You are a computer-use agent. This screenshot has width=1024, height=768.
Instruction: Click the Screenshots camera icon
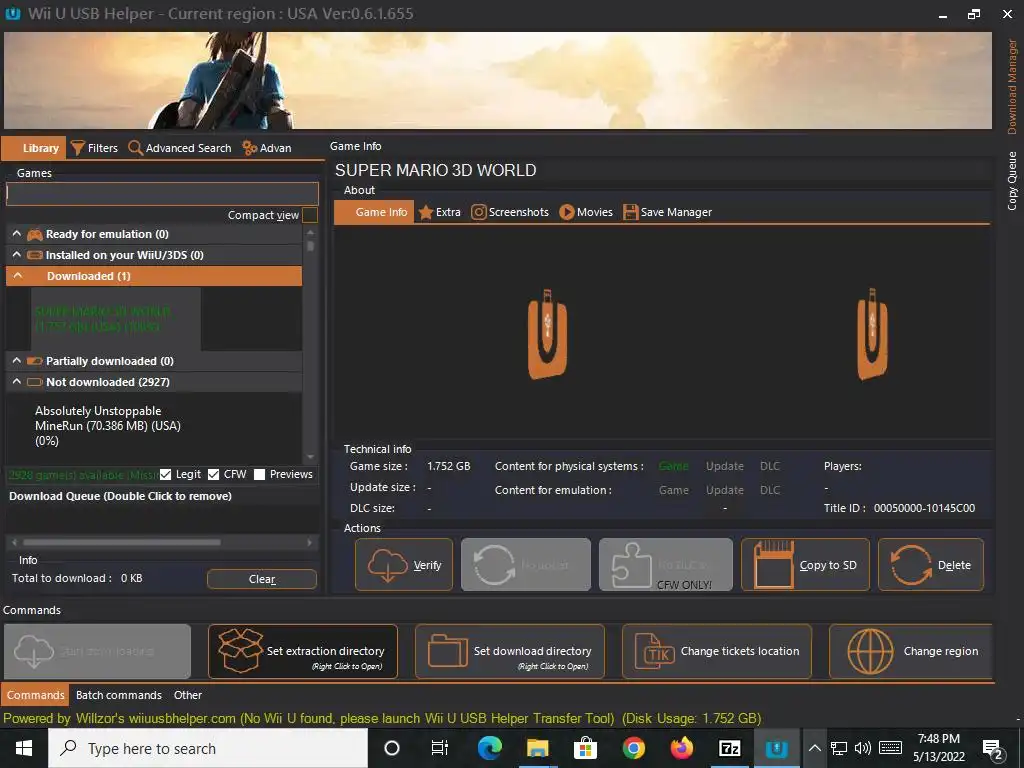479,212
